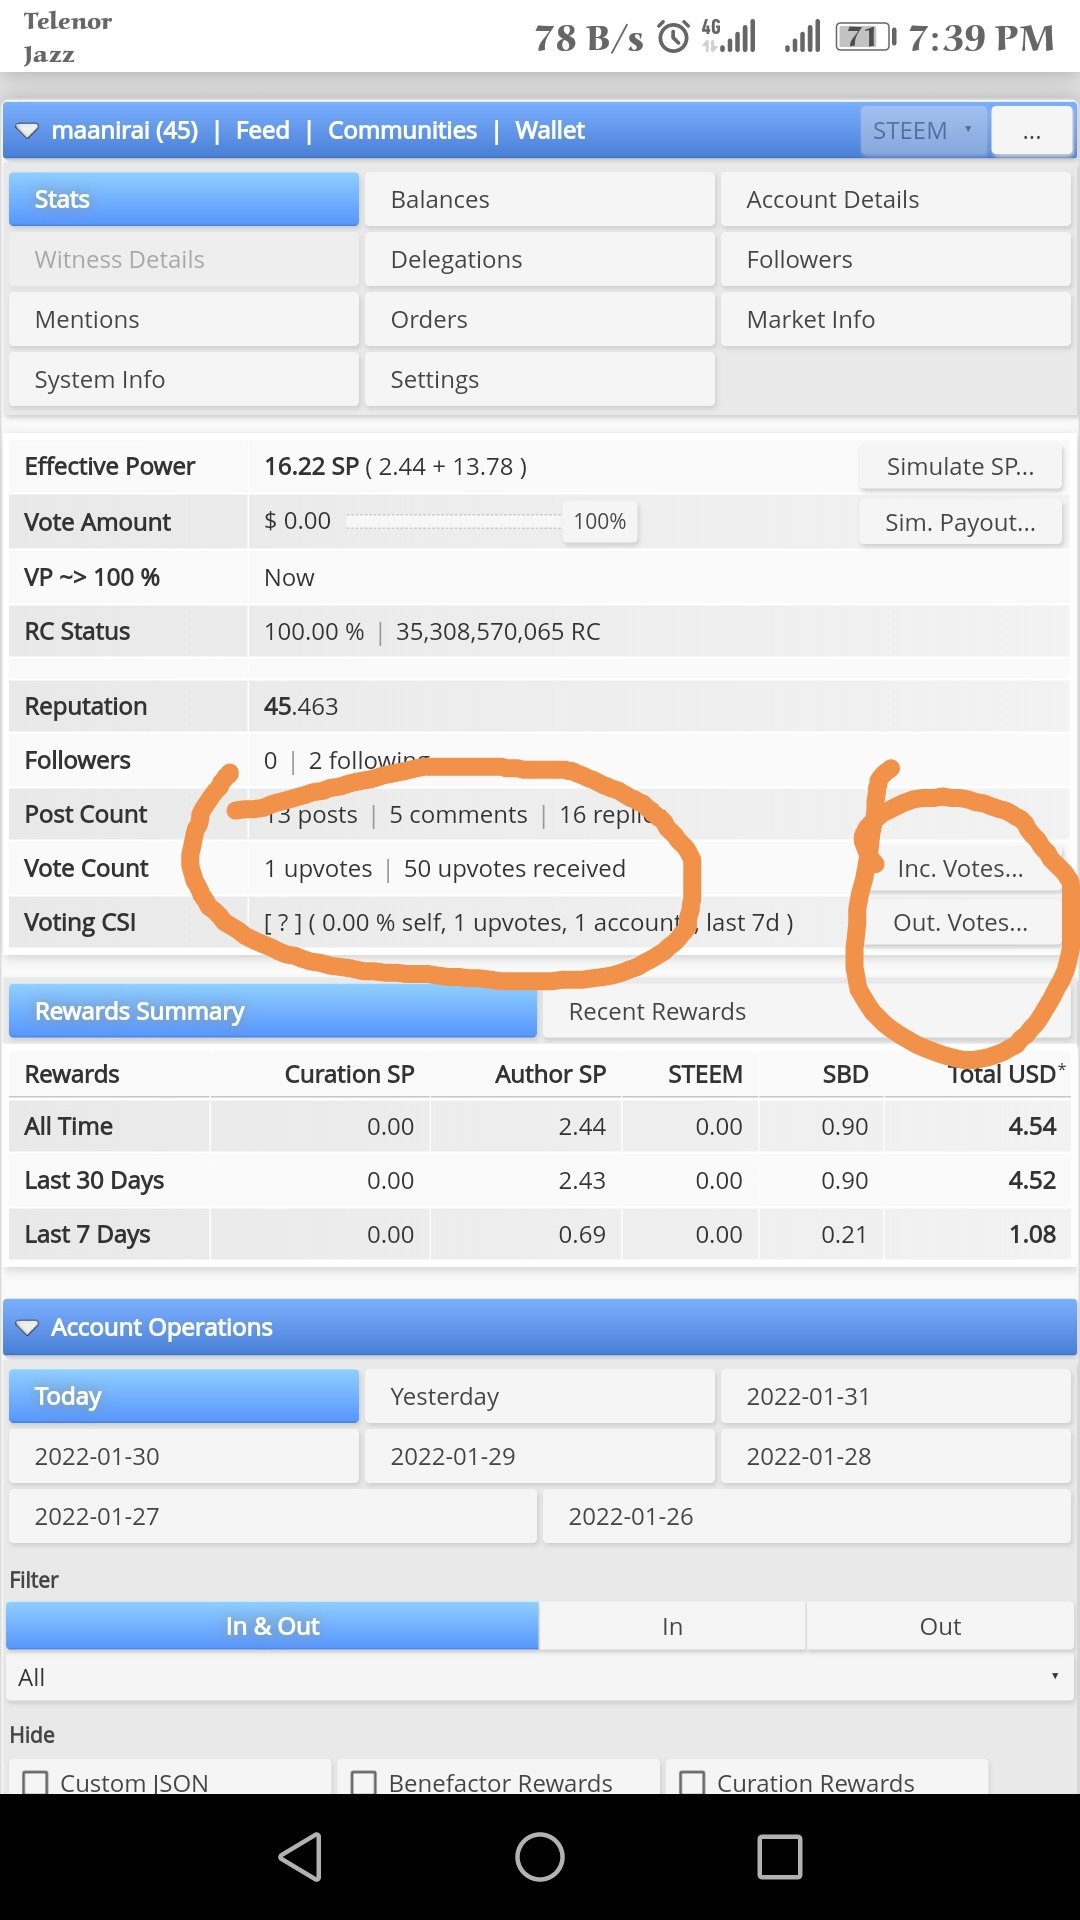The image size is (1080, 1920).
Task: Open the STEEM chain dropdown
Action: click(x=924, y=131)
